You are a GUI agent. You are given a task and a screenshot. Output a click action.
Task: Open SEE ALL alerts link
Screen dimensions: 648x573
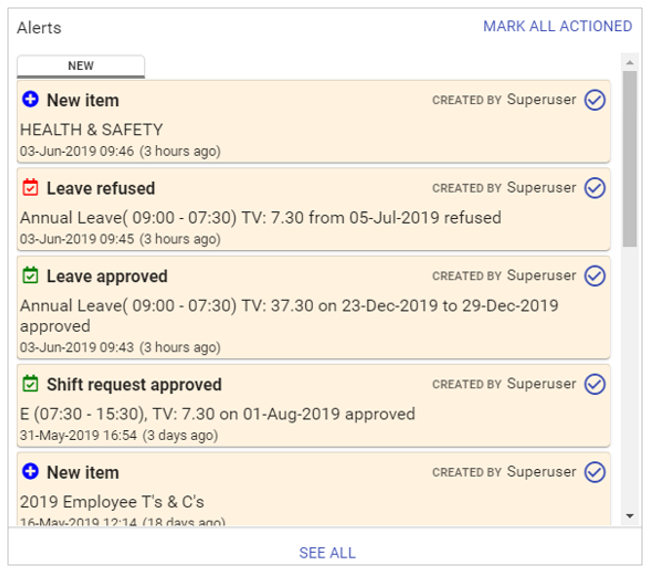click(327, 553)
